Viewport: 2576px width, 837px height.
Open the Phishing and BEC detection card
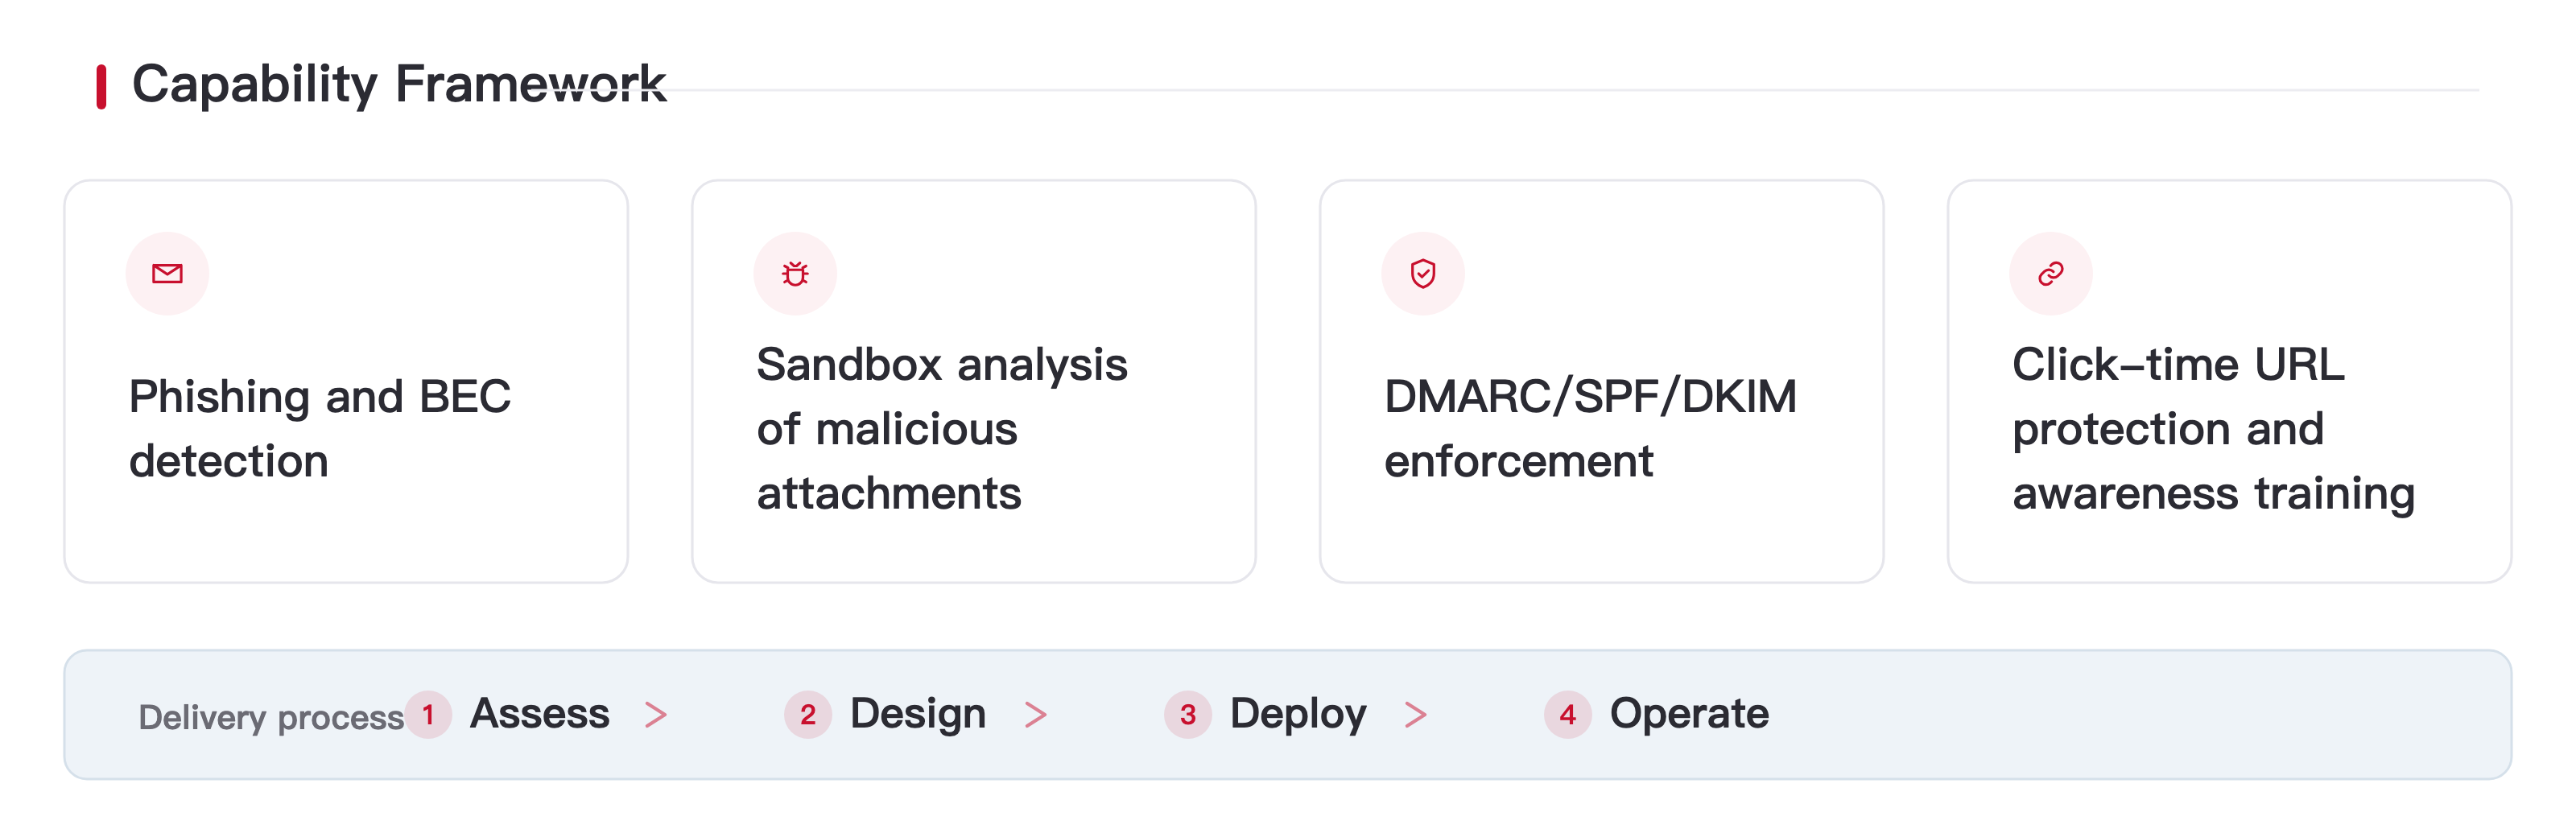pyautogui.click(x=346, y=381)
